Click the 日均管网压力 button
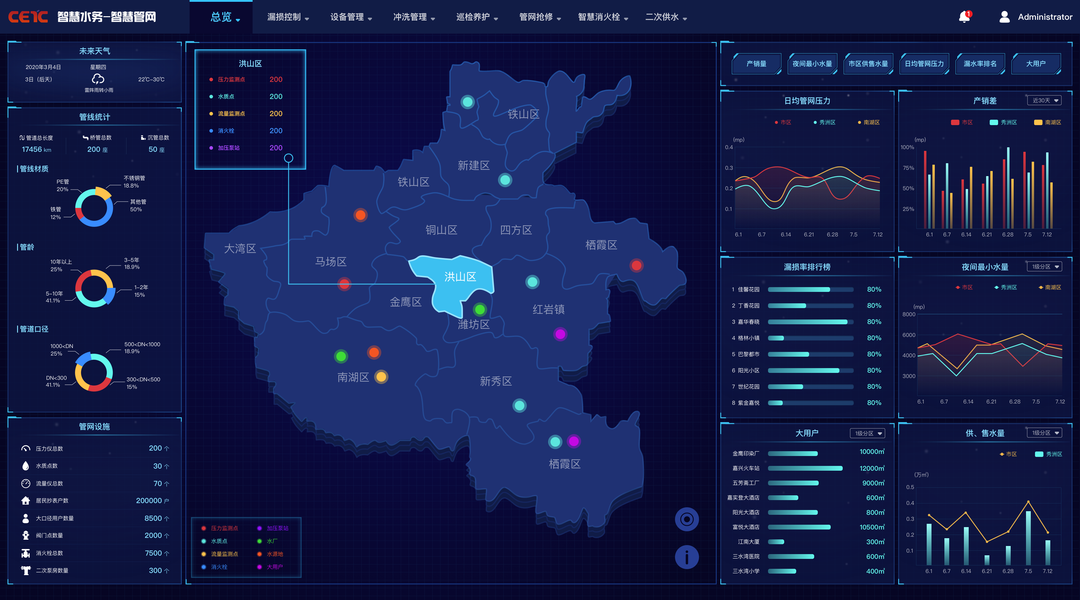The width and height of the screenshot is (1080, 600). [x=924, y=63]
